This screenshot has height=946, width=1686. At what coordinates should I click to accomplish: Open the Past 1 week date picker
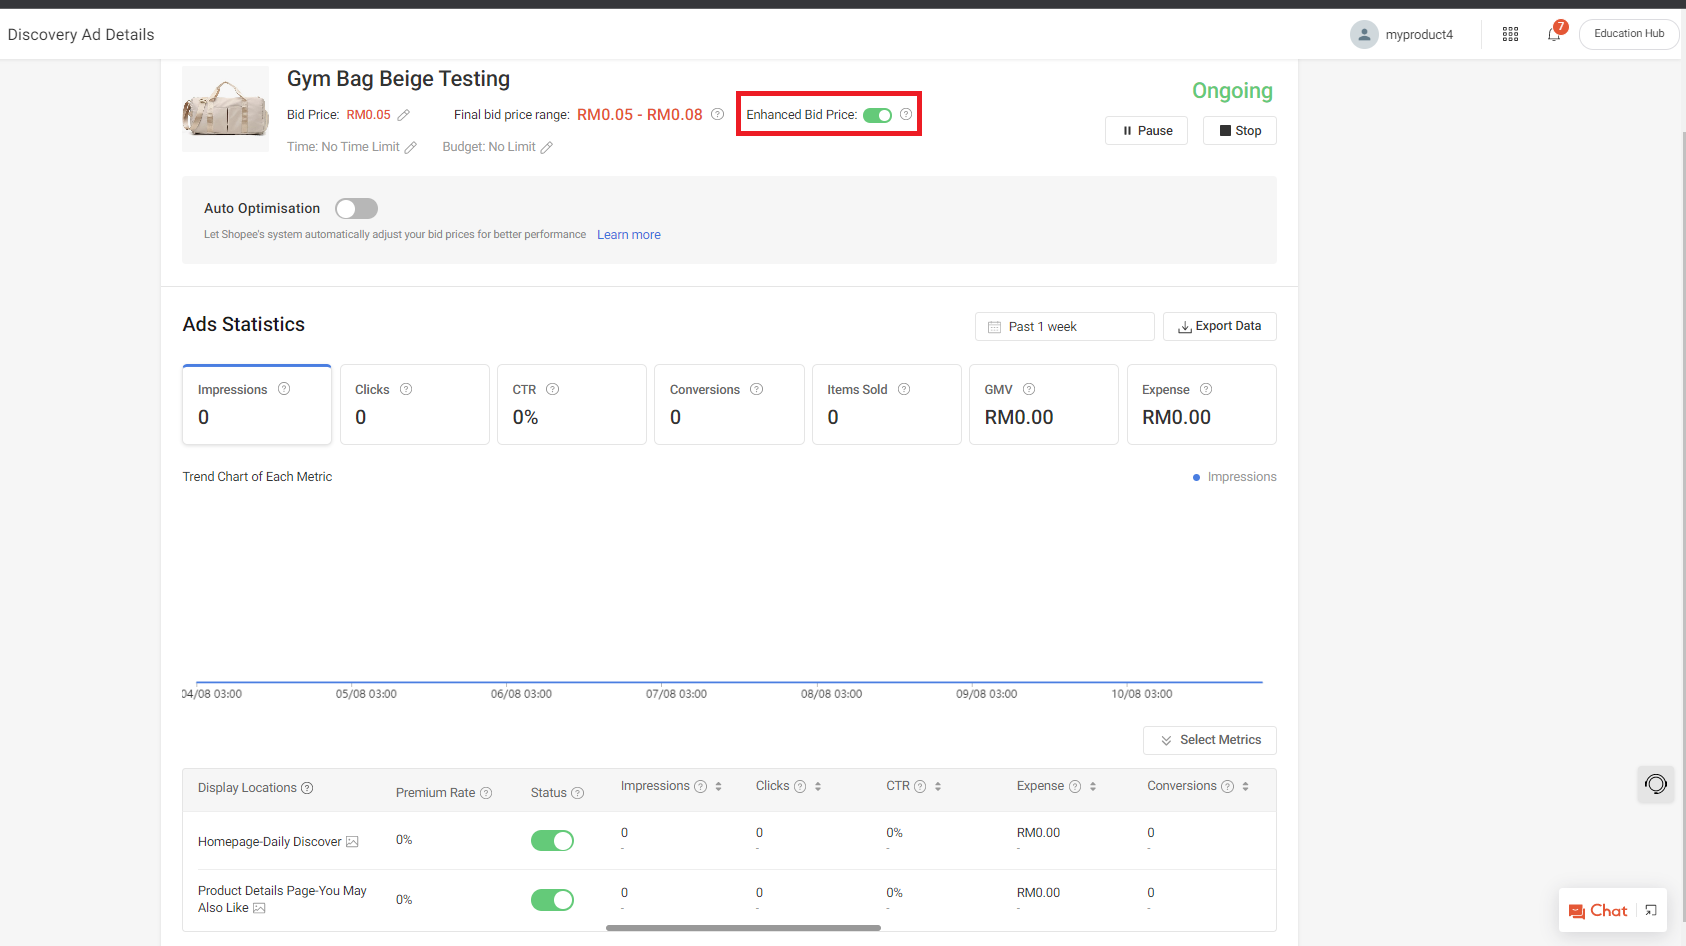(1064, 327)
